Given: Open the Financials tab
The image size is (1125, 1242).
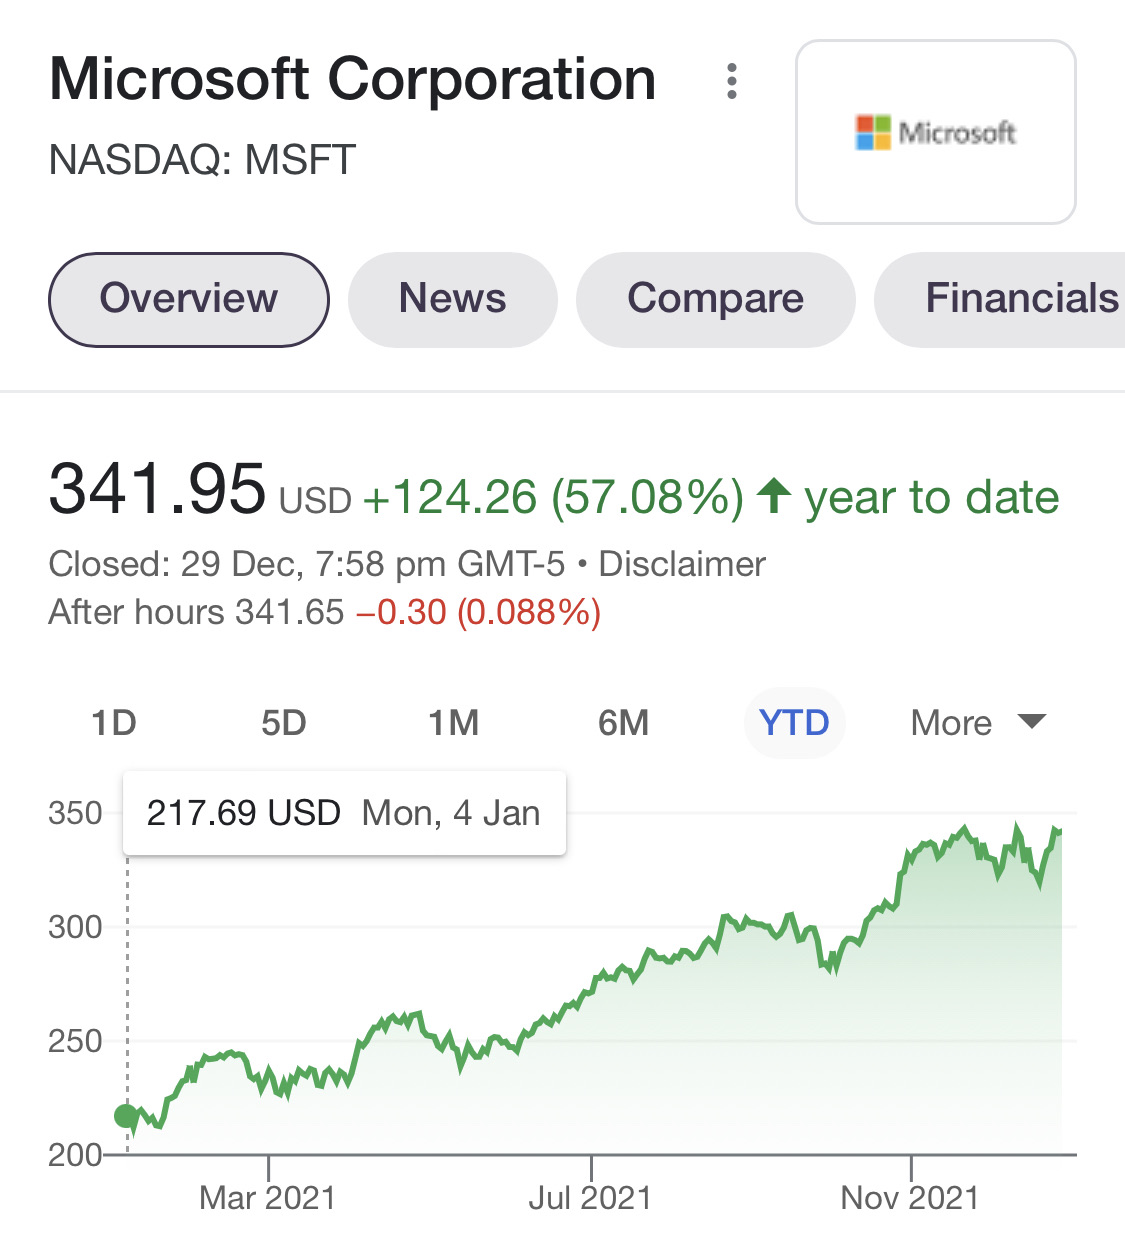Looking at the screenshot, I should (x=1010, y=299).
